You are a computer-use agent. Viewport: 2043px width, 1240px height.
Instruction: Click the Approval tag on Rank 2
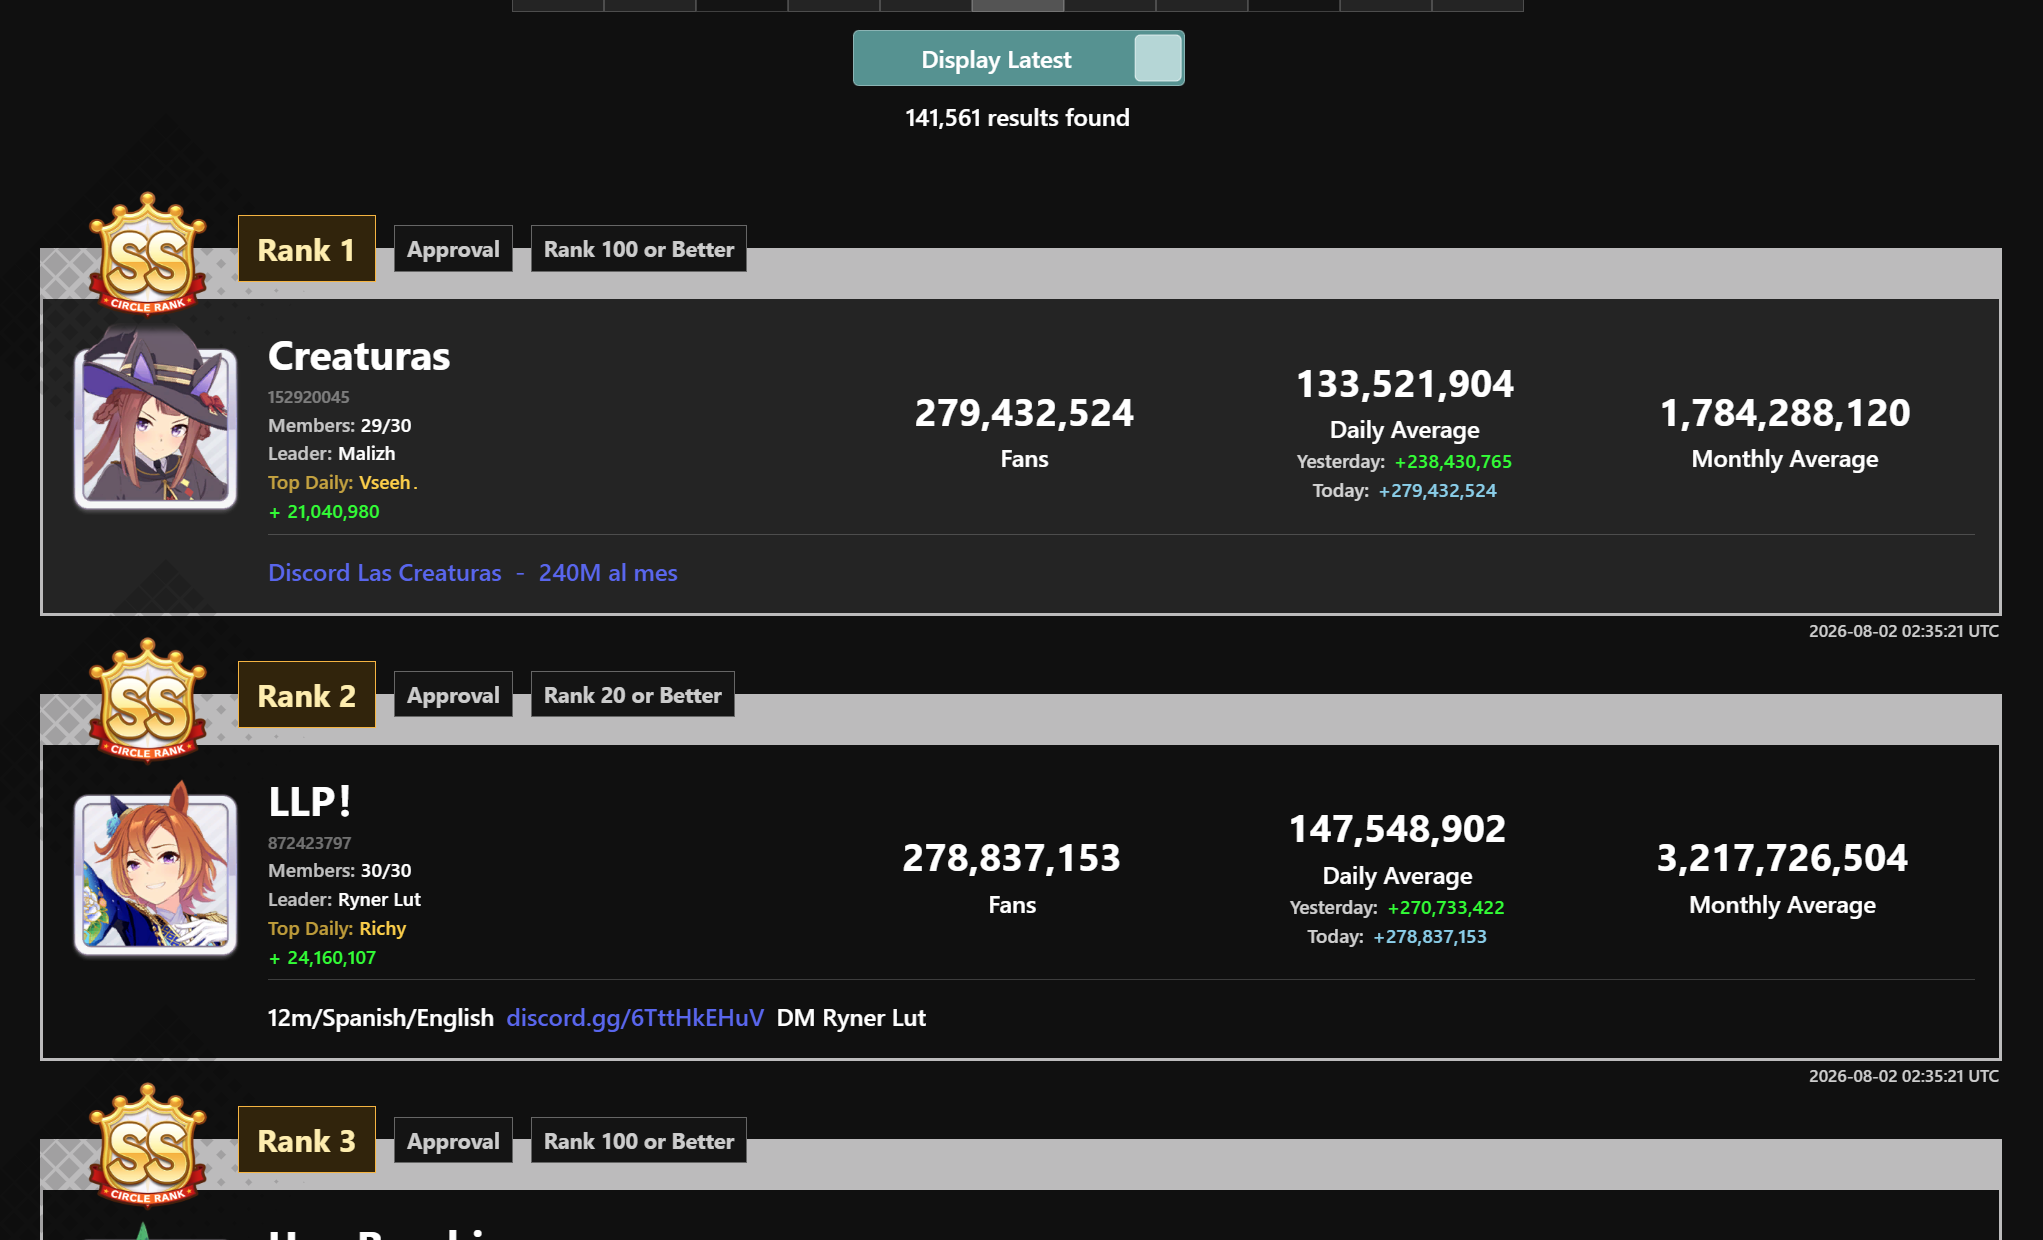tap(453, 695)
